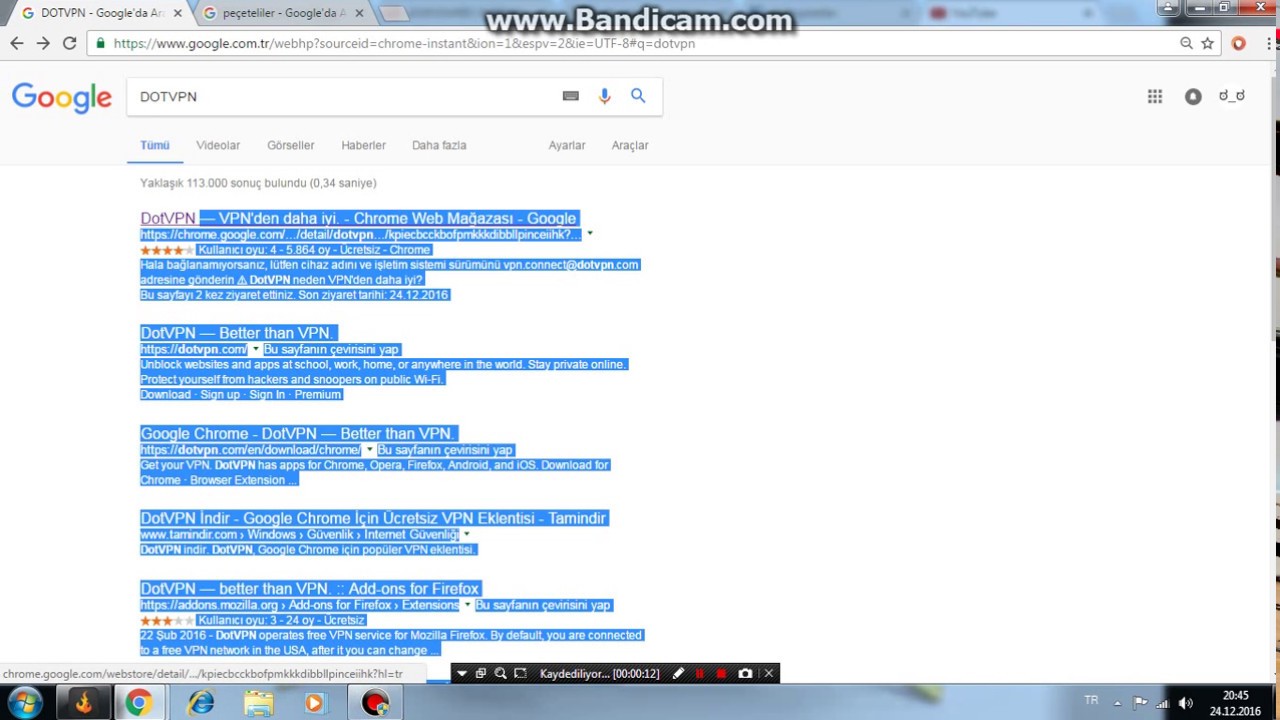Open the Bandicam bar dropdown arrow
This screenshot has width=1280, height=720.
[461, 673]
